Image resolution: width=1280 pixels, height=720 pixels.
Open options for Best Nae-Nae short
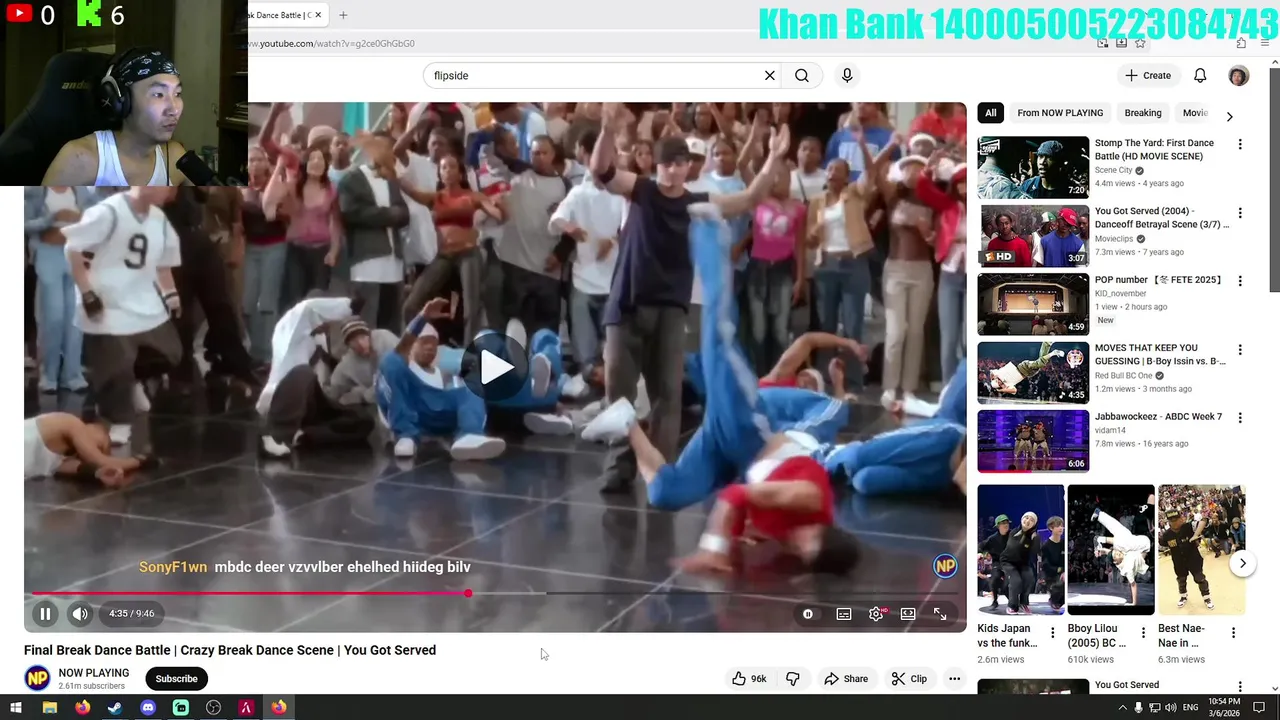click(x=1233, y=633)
